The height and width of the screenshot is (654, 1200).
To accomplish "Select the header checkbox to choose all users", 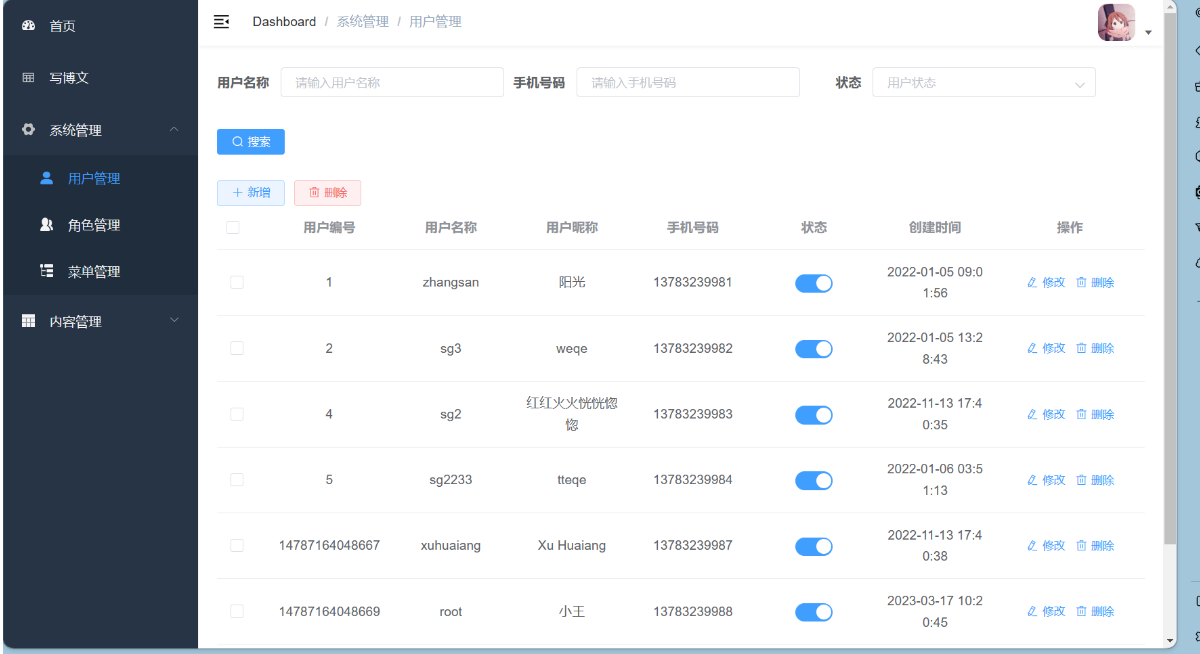I will 233,227.
